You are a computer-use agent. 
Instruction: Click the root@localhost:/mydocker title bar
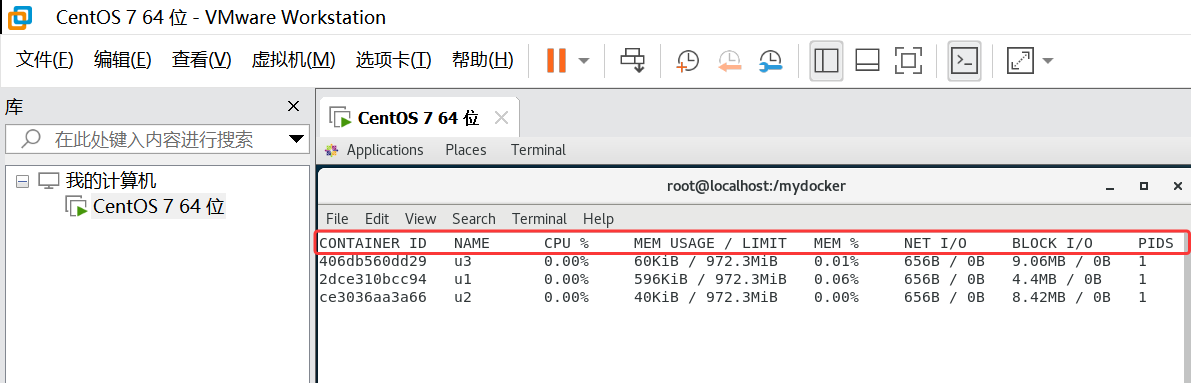pyautogui.click(x=756, y=185)
